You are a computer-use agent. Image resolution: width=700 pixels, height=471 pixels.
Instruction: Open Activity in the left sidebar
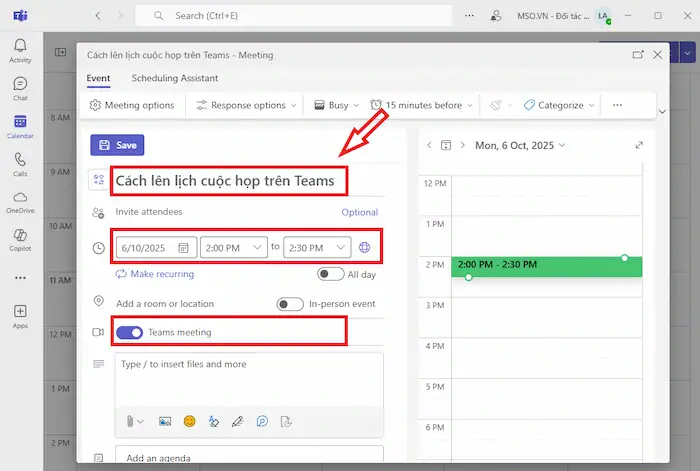coord(20,50)
